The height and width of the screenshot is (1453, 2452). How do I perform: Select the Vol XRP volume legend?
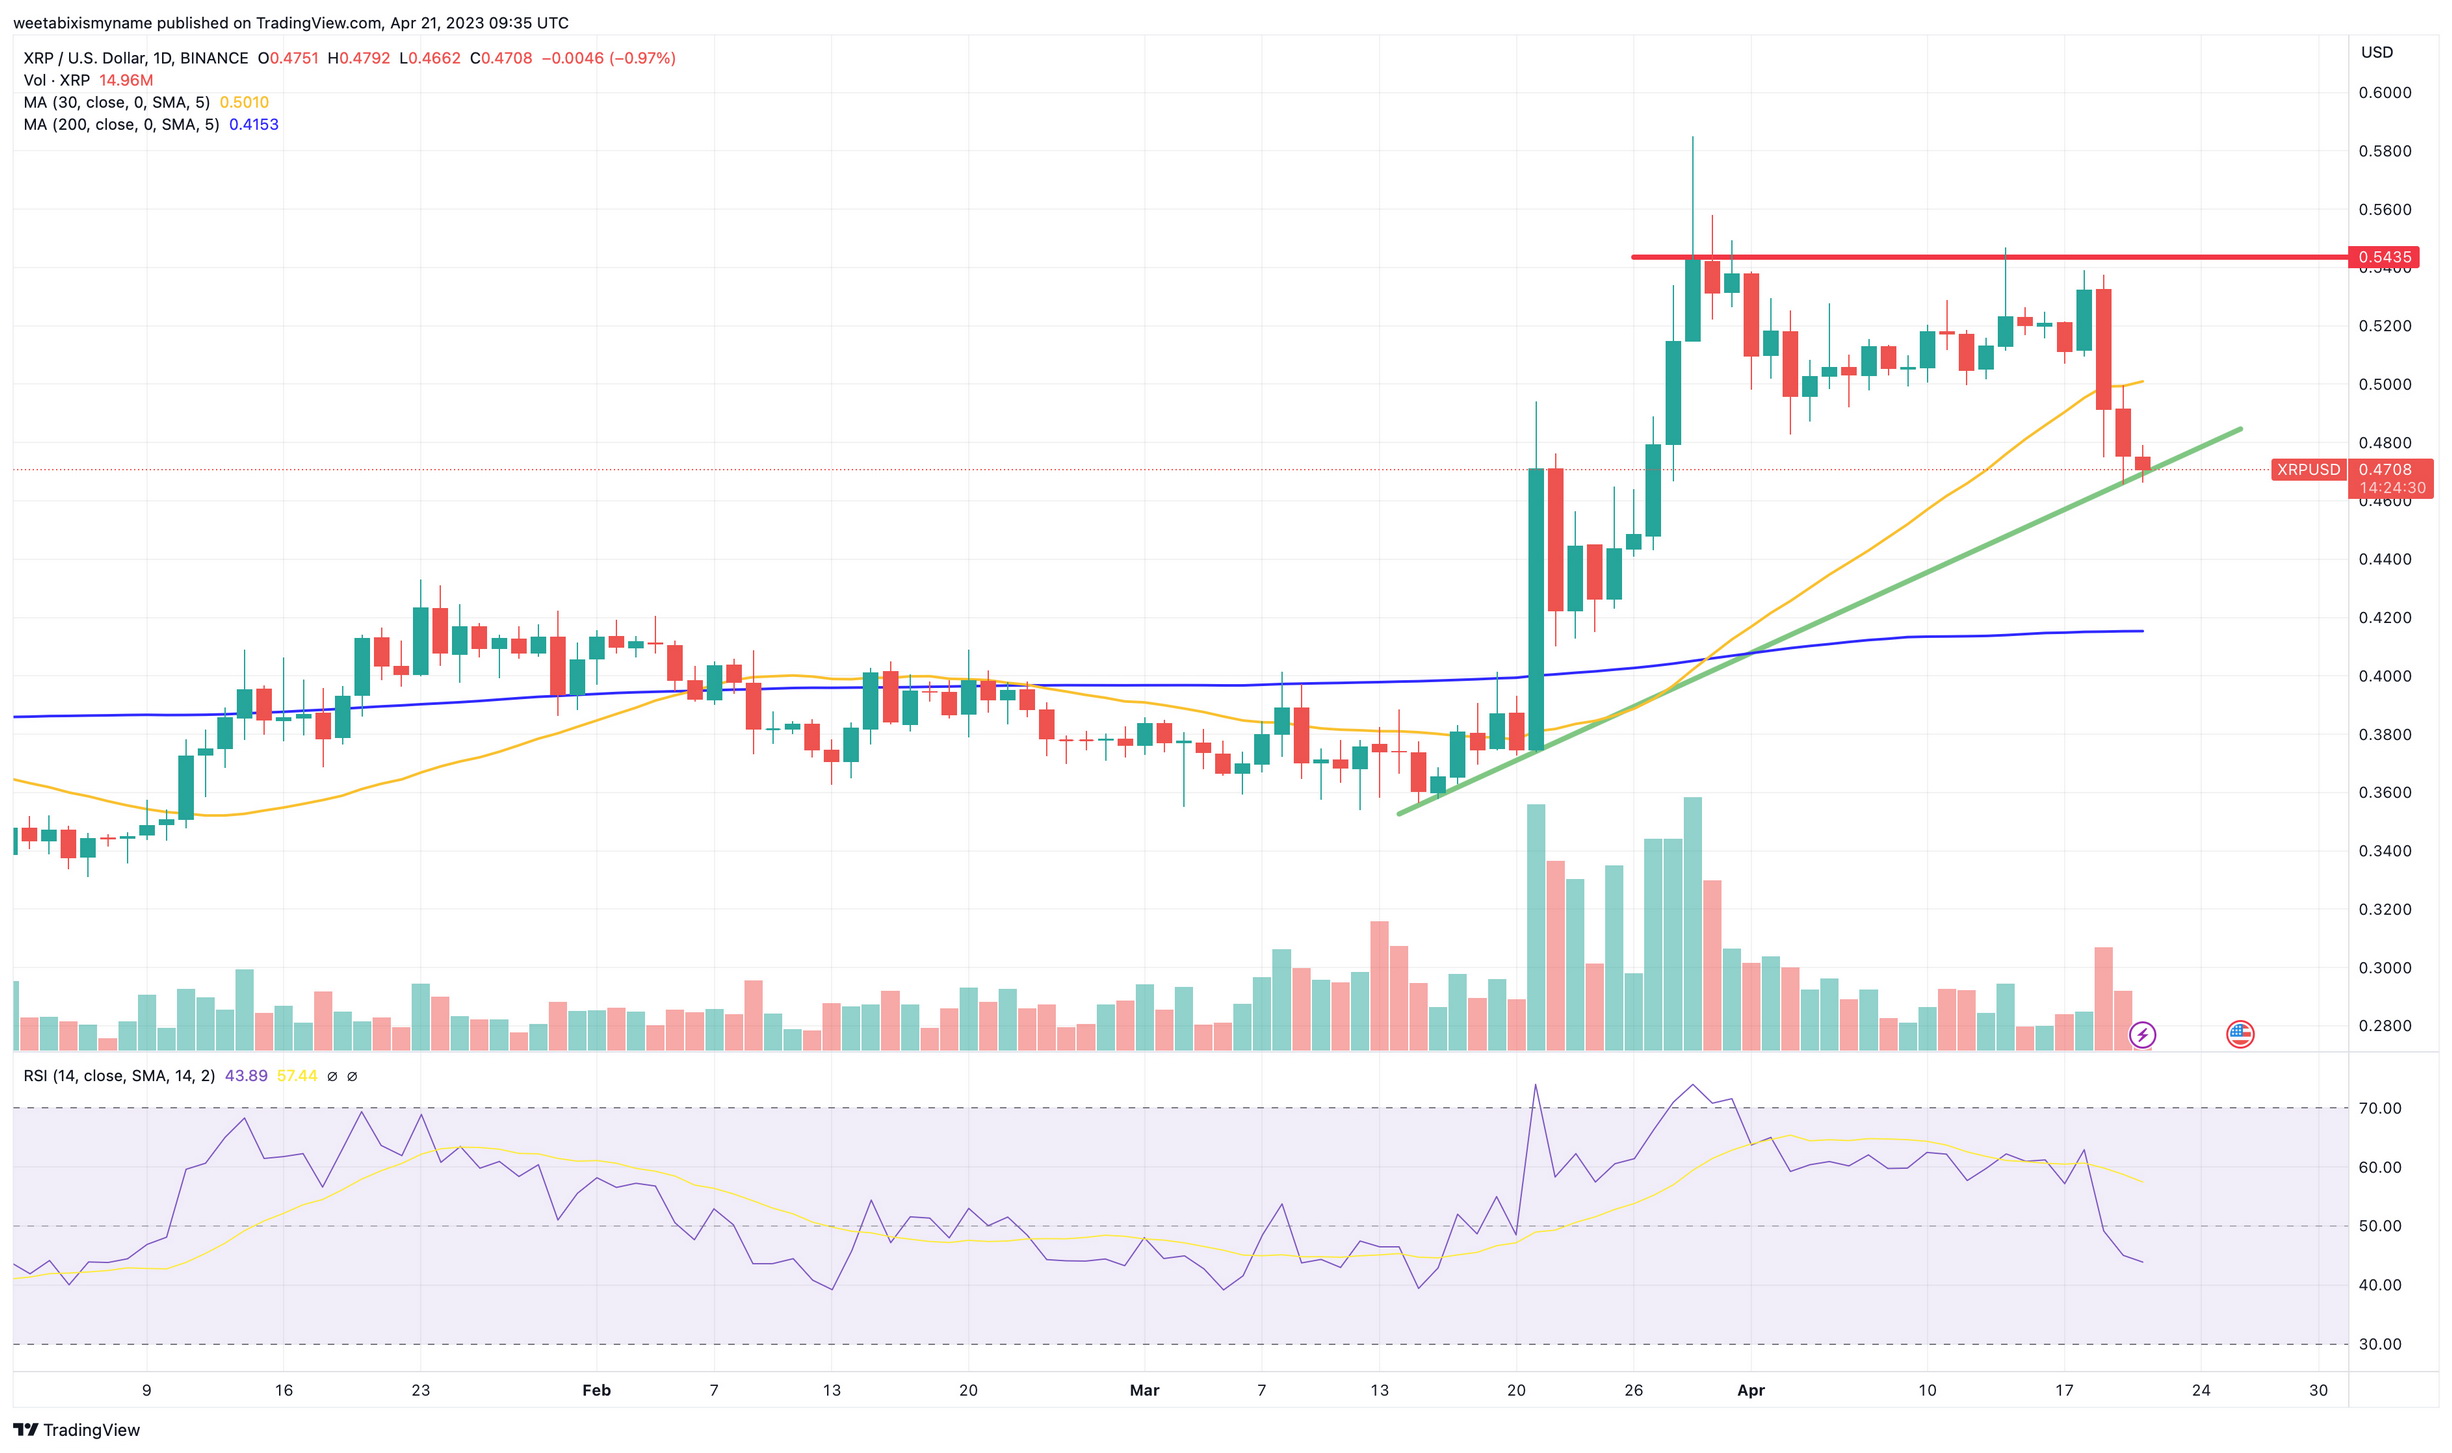56,80
